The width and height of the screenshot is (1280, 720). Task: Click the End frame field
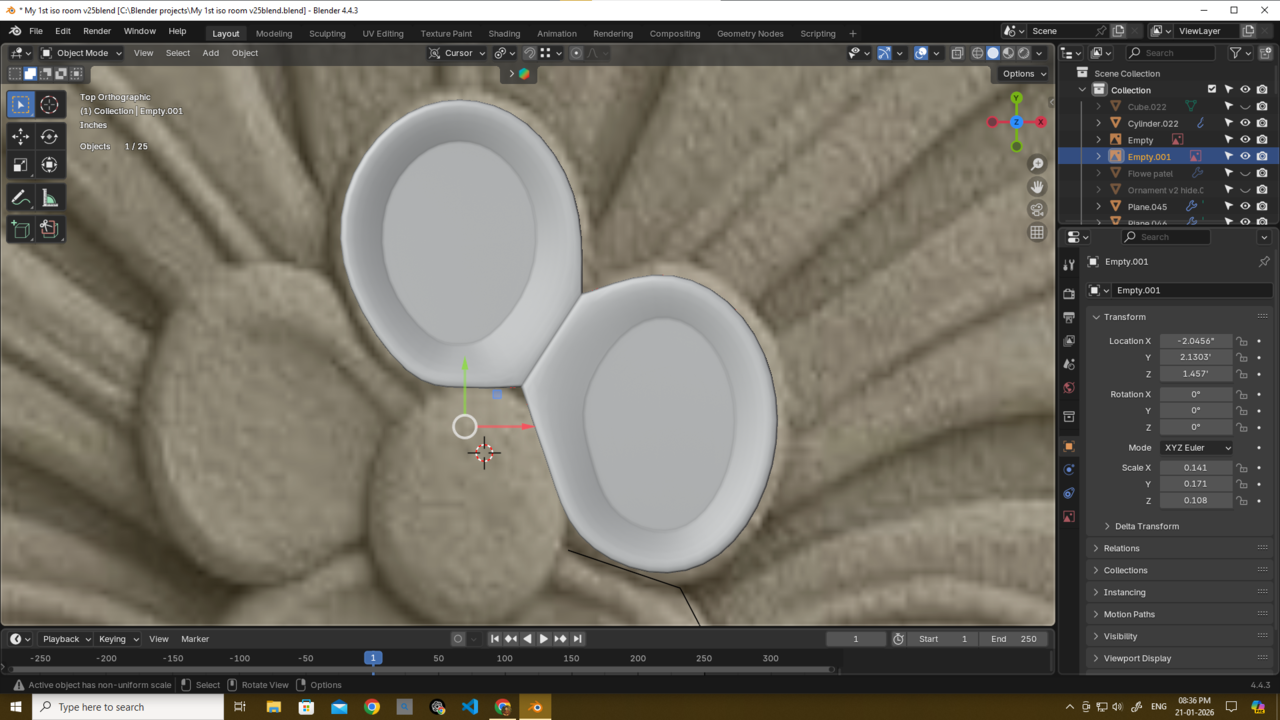coord(1015,639)
